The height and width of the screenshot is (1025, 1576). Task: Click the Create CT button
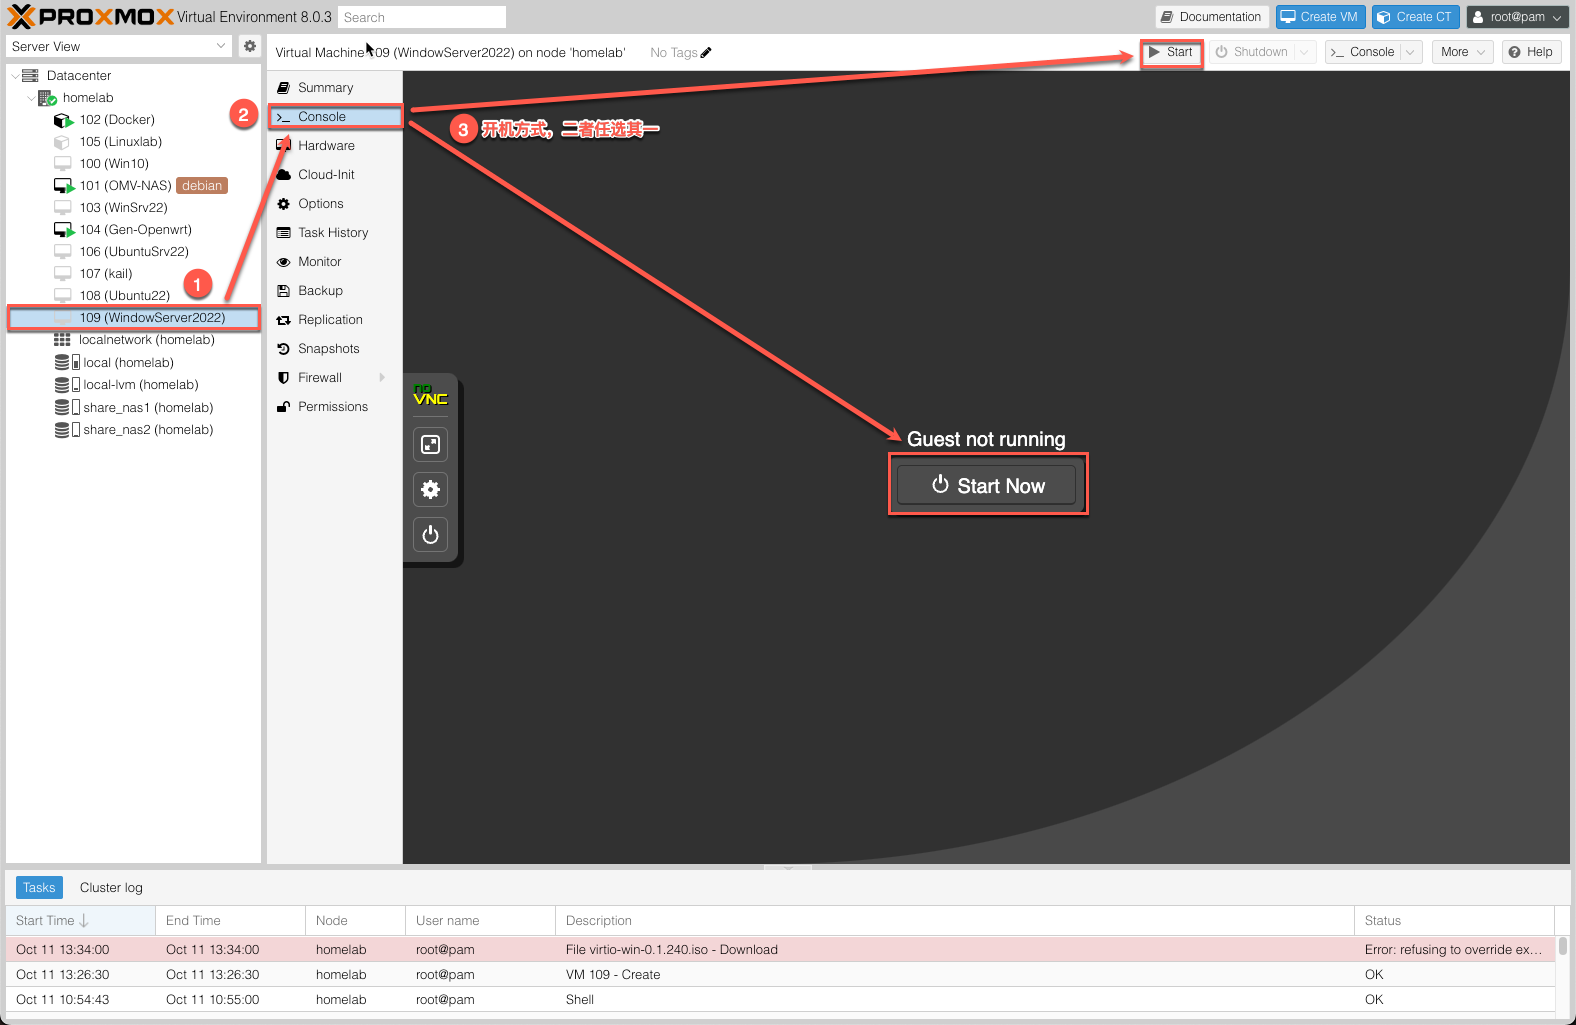[x=1416, y=17]
